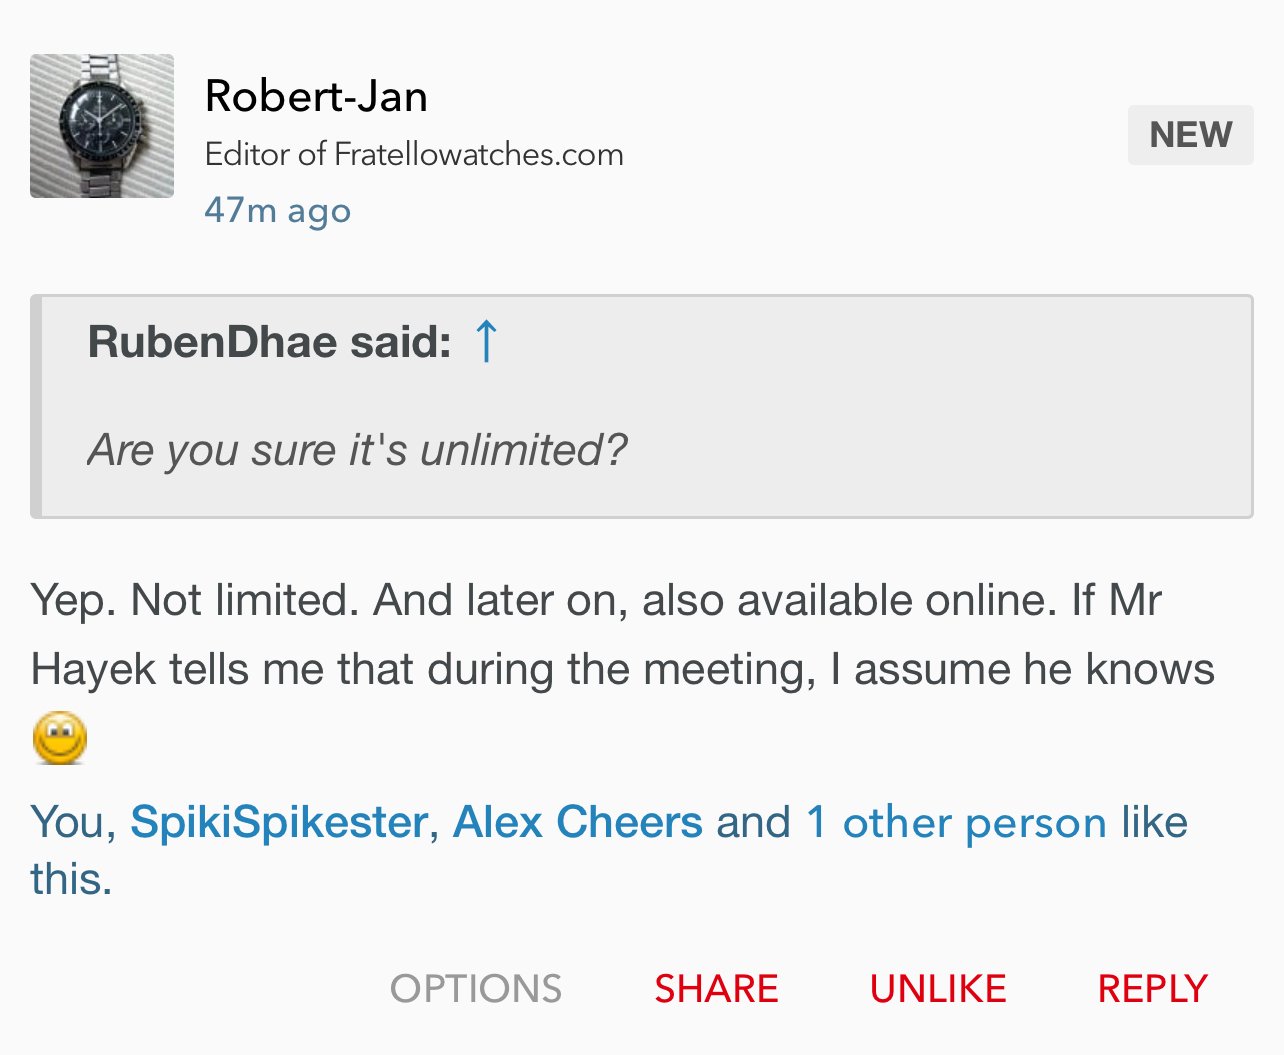
Task: Tap quoted text 'Are you sure it's unlimited?'
Action: [x=357, y=450]
